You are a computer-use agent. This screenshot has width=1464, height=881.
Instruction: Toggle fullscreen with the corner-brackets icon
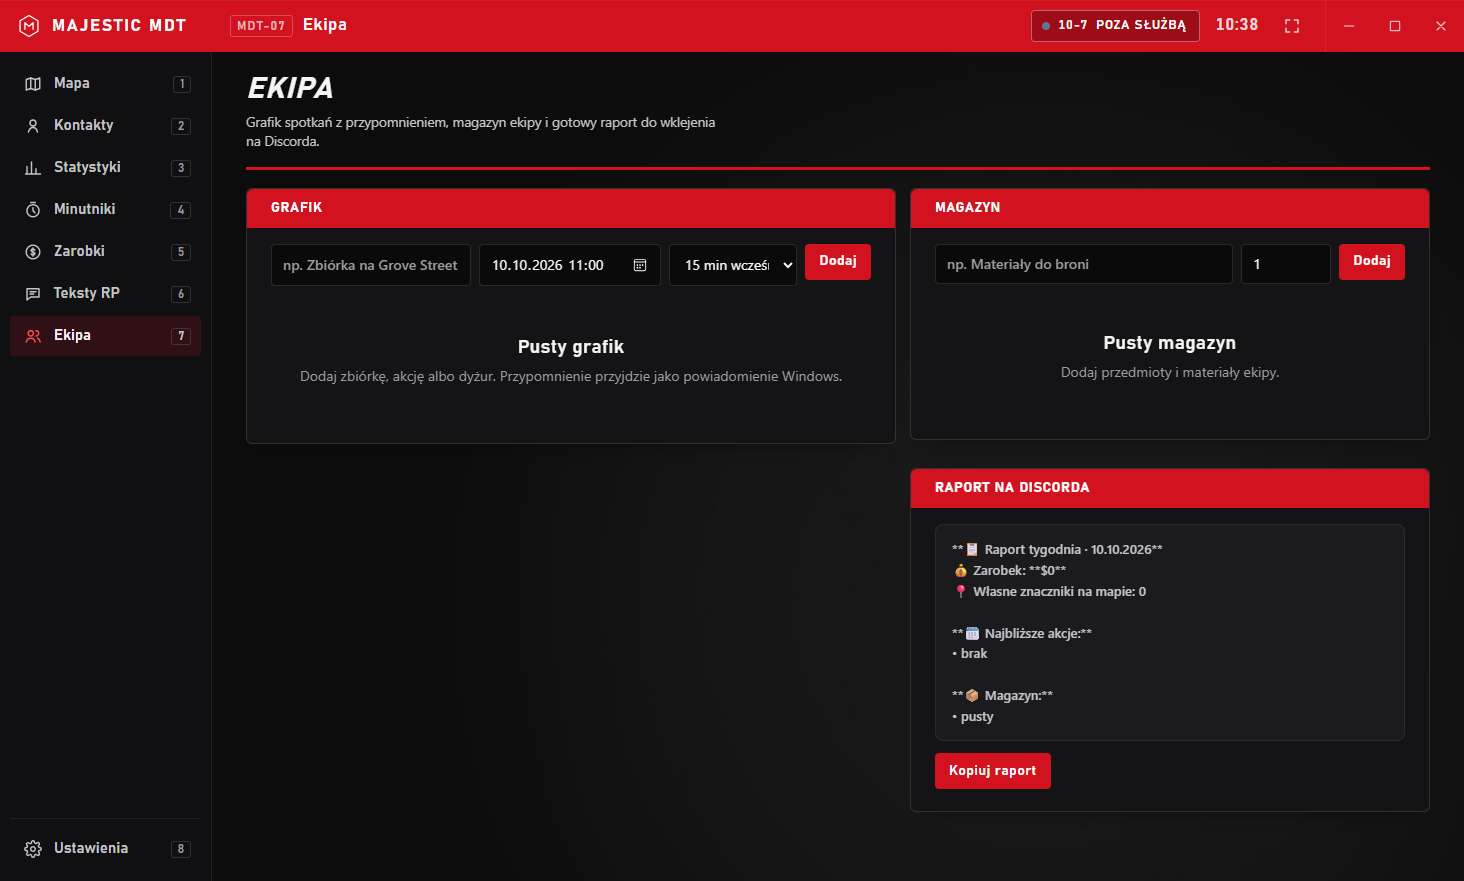[x=1292, y=26]
